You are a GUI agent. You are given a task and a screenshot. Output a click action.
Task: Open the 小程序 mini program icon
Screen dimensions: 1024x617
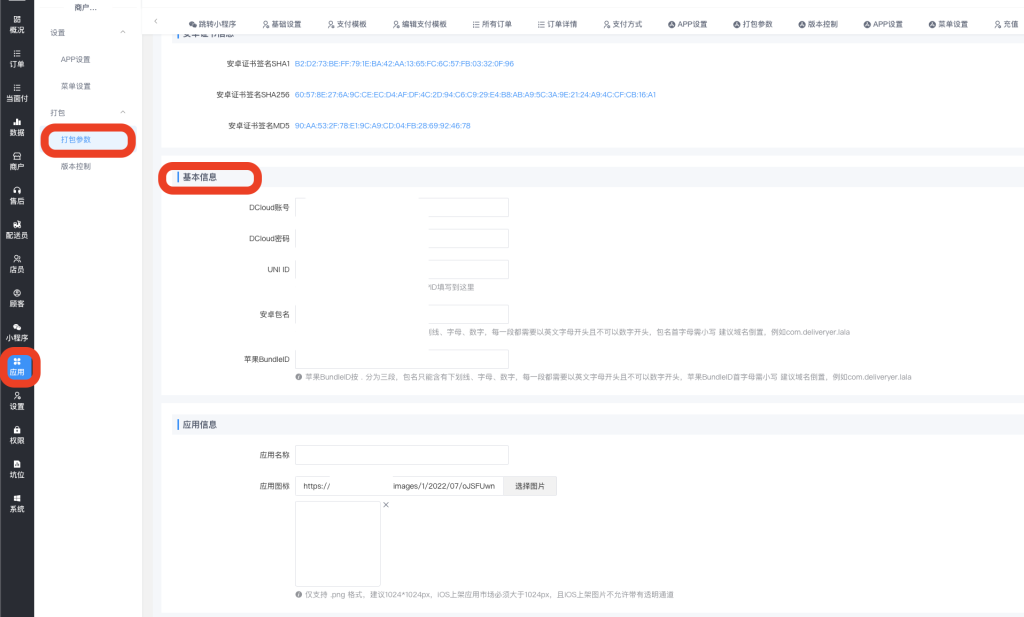pos(16,332)
